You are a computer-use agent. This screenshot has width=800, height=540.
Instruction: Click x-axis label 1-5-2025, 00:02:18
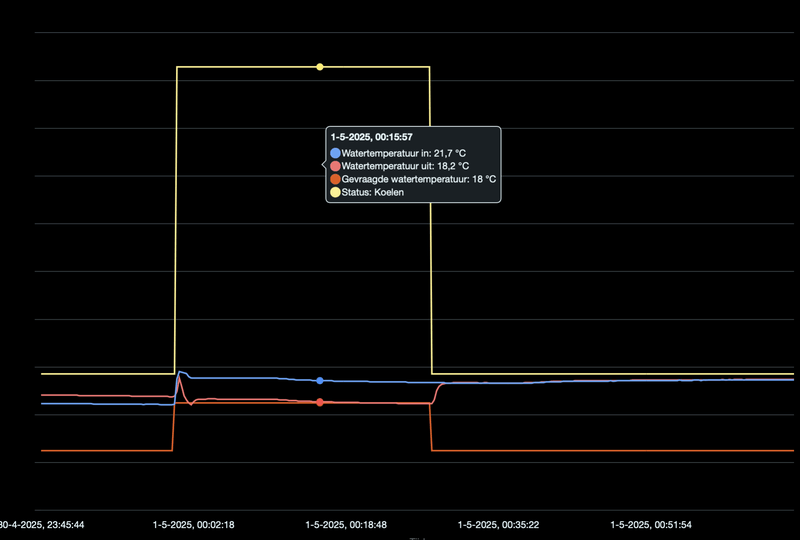click(x=193, y=525)
